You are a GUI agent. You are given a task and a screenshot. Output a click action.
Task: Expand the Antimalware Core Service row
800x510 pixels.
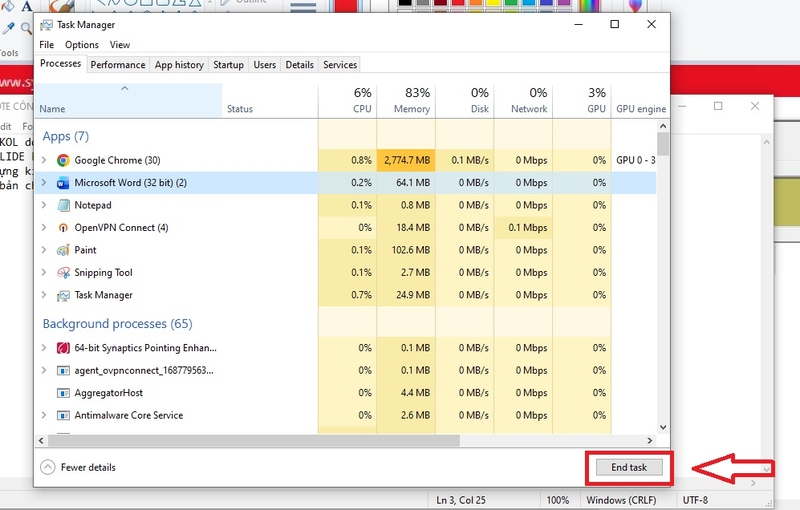point(44,415)
